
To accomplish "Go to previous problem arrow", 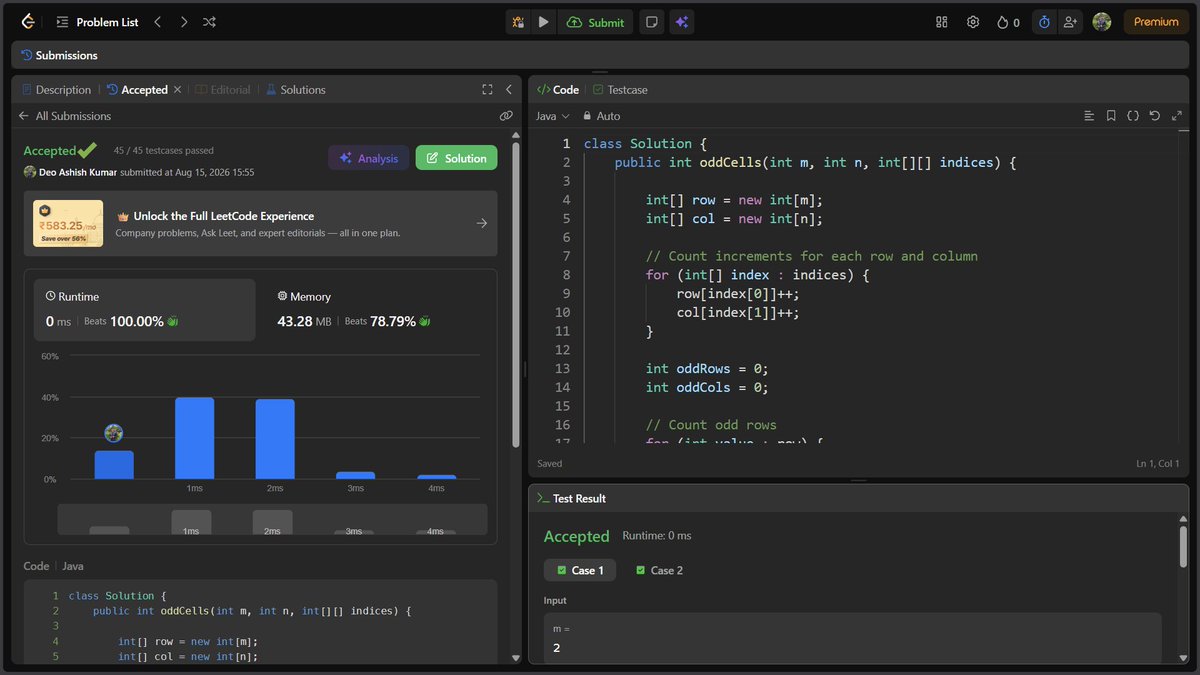I will (x=158, y=22).
